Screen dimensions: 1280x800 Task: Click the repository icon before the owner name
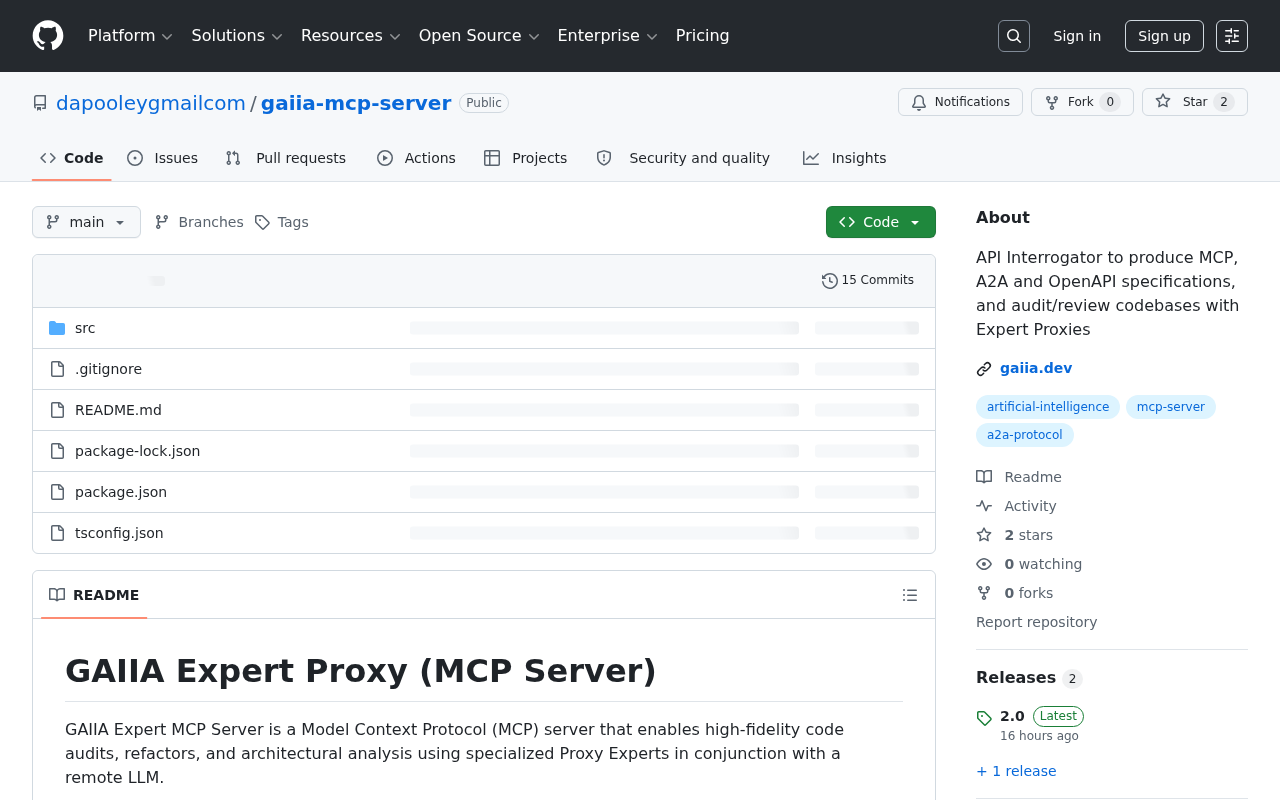(40, 103)
